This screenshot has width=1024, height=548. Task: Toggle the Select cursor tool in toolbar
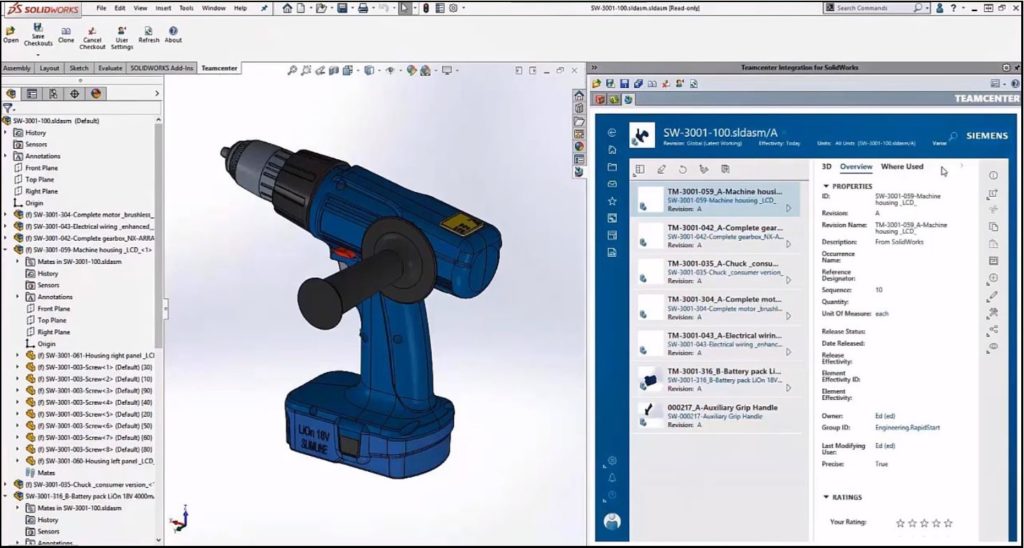(405, 8)
